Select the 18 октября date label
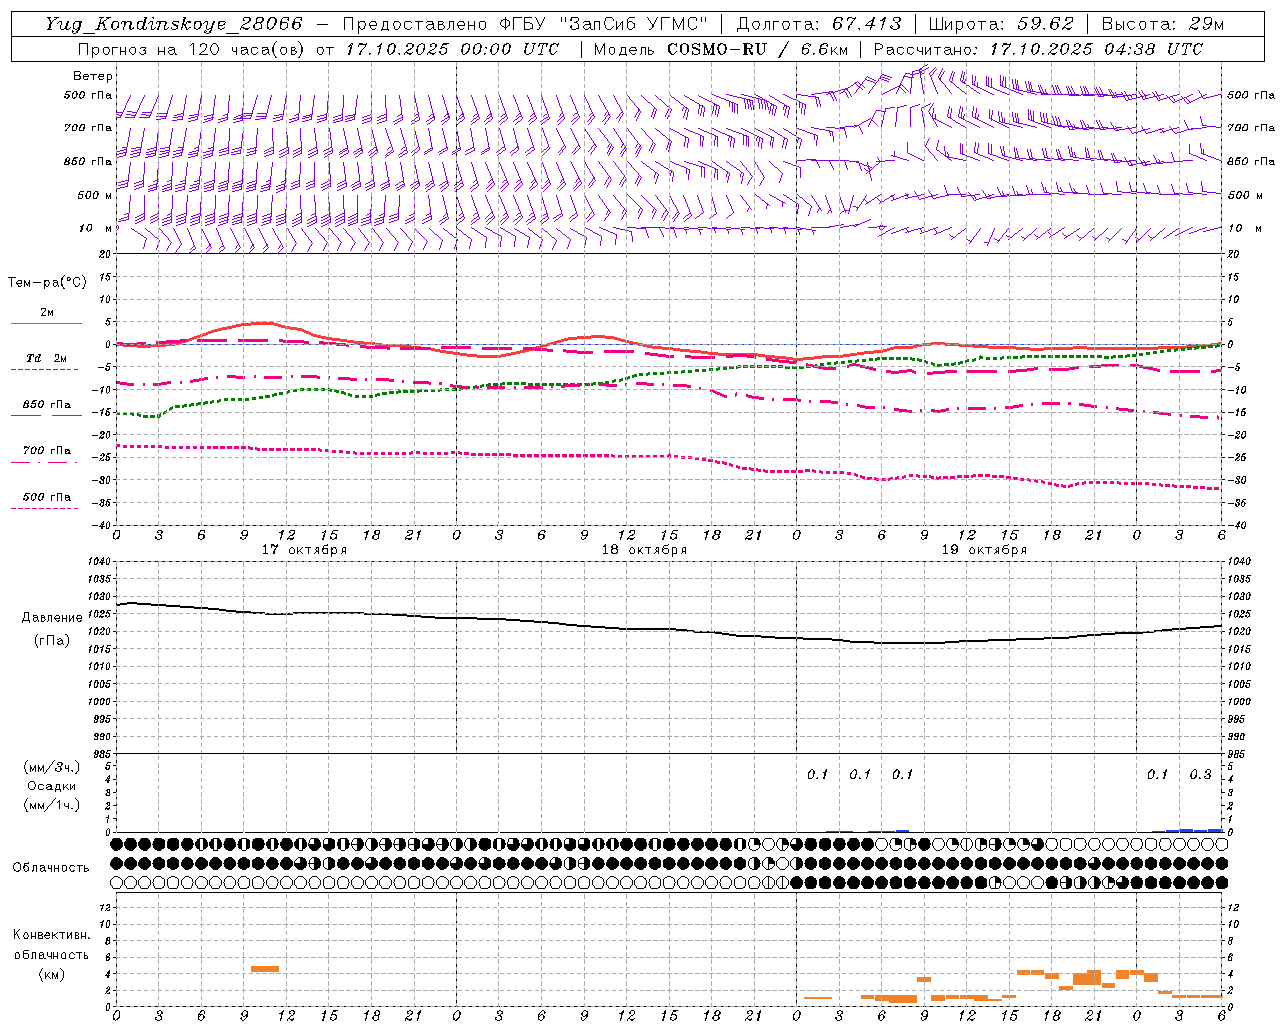 point(644,550)
